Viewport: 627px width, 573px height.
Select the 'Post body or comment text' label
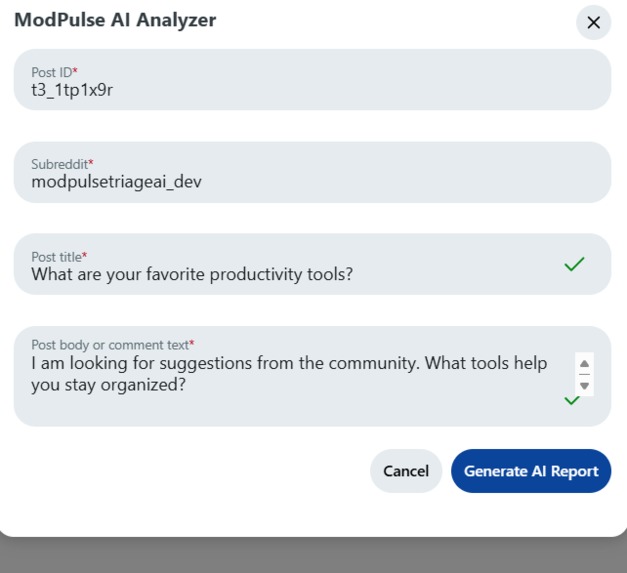(x=113, y=345)
